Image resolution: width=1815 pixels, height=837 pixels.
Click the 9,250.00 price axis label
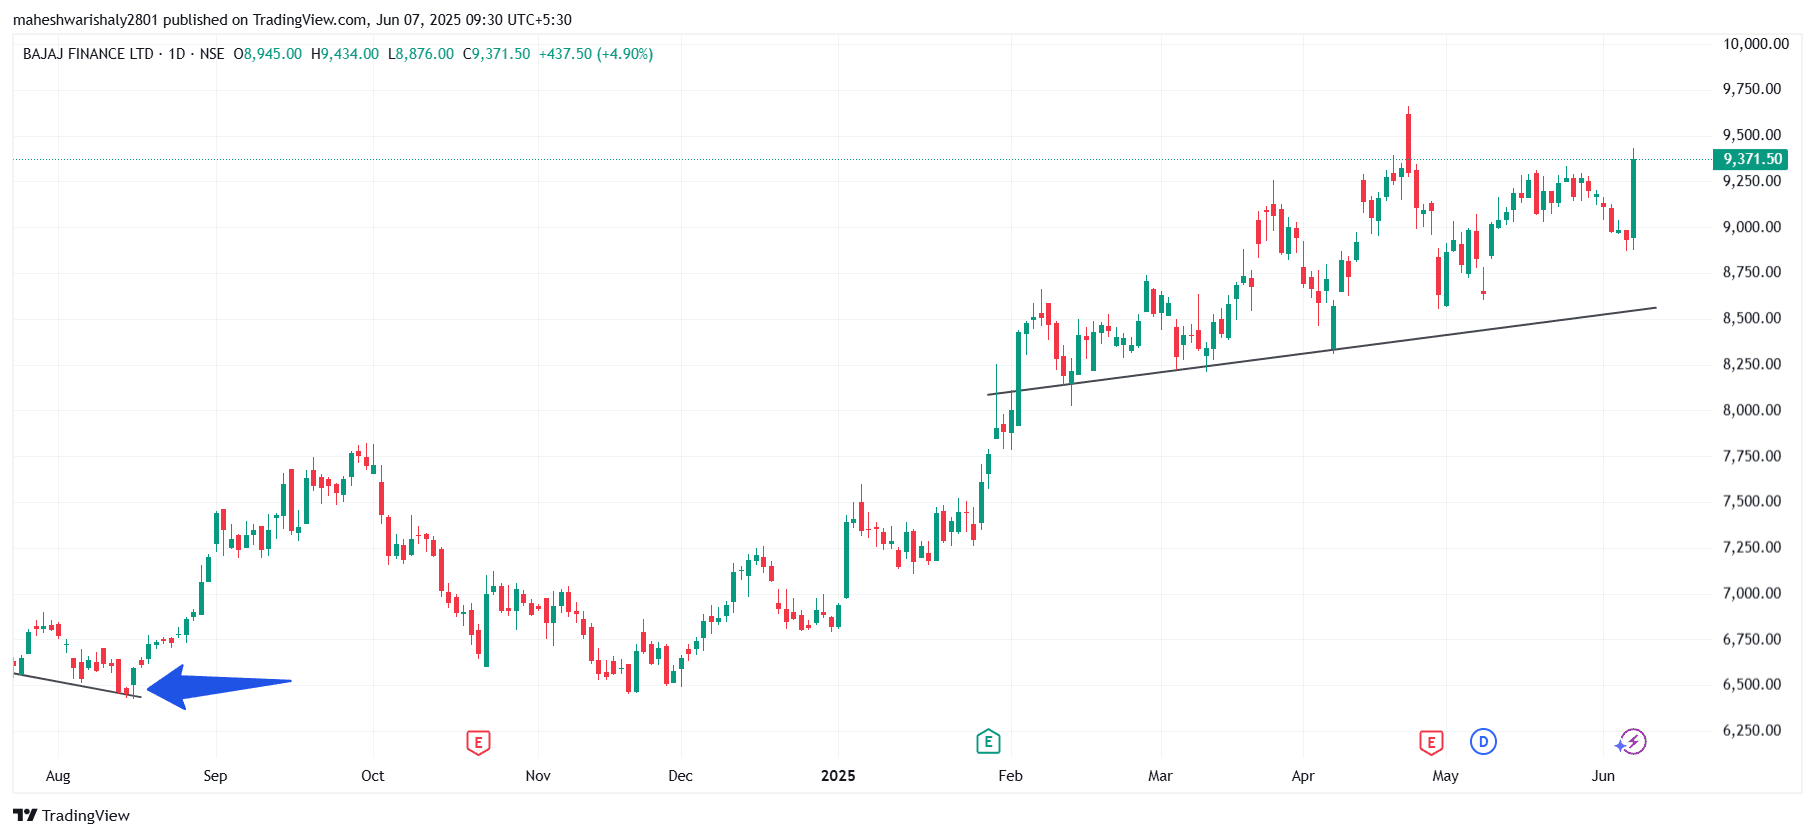tap(1752, 181)
